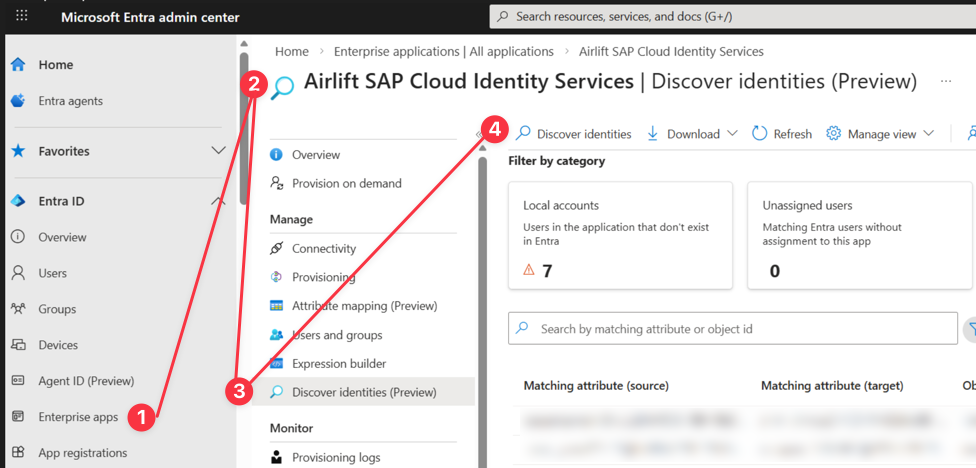Sort by Matching attribute (source) column
This screenshot has height=468, width=976.
point(596,386)
